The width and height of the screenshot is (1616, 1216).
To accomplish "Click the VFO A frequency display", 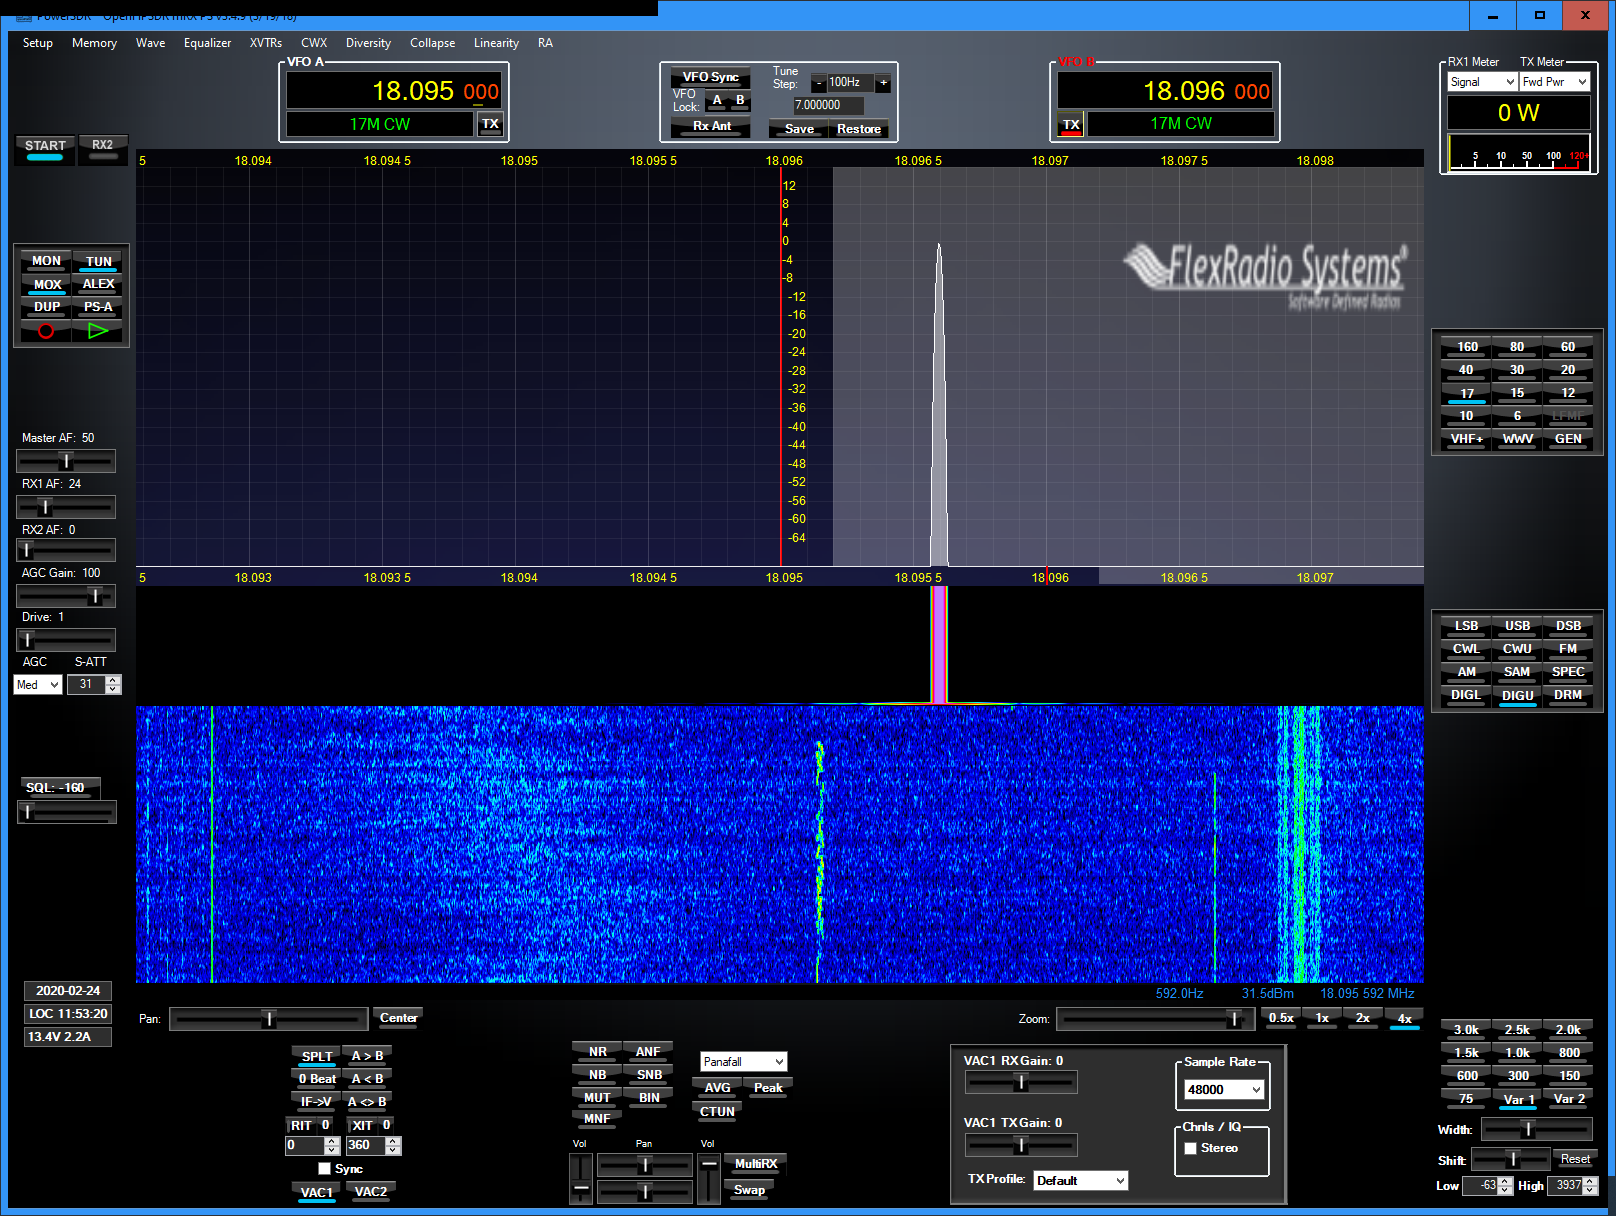I will tap(393, 91).
